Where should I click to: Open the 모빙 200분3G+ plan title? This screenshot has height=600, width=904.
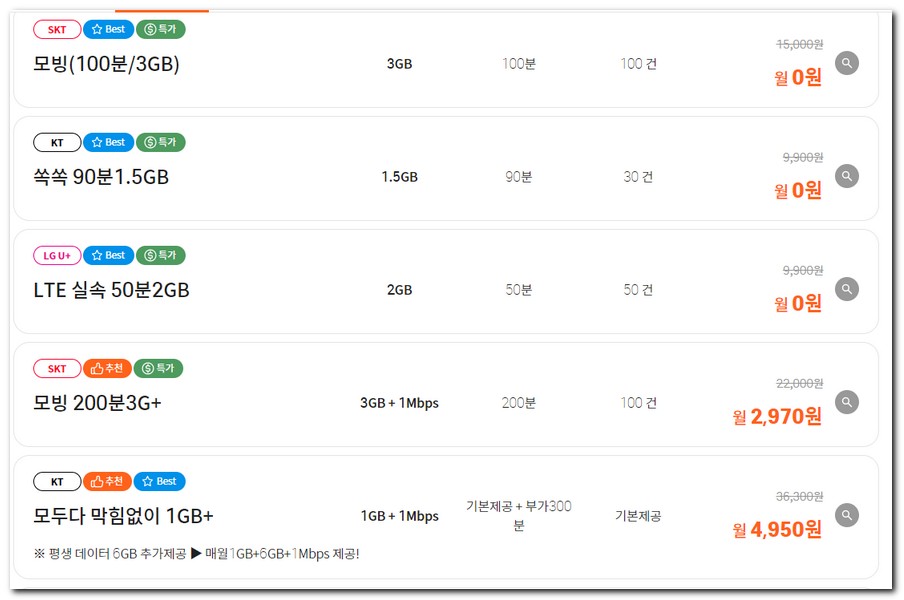pyautogui.click(x=97, y=403)
